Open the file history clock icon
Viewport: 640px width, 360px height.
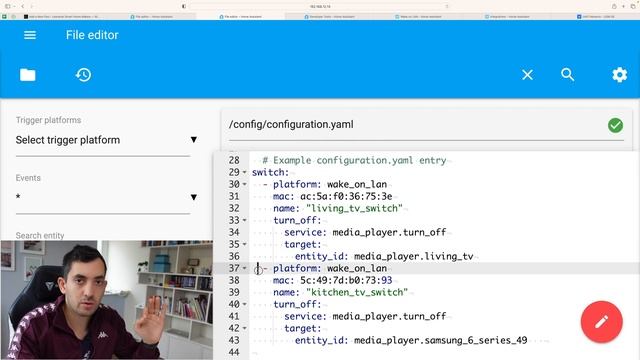(84, 75)
